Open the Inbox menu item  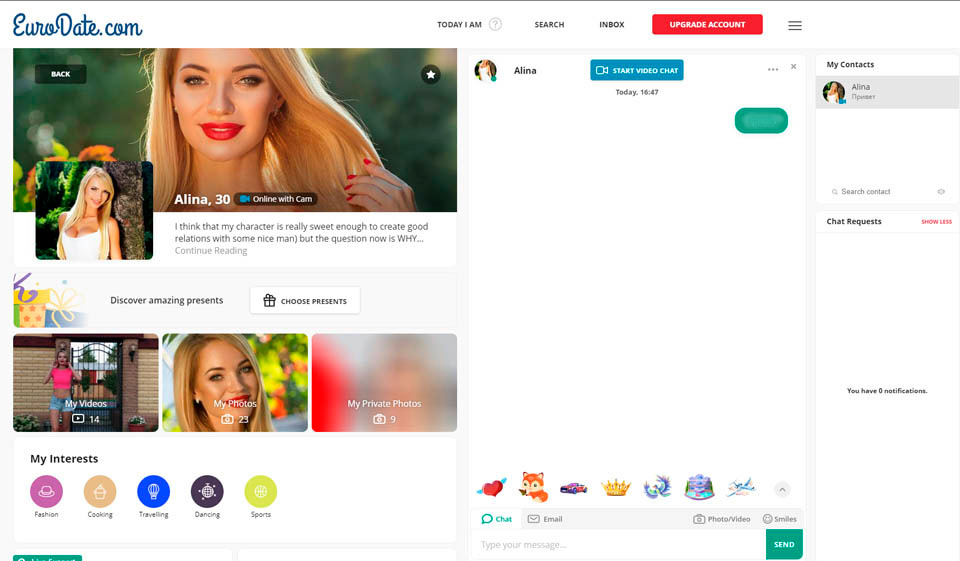[611, 25]
